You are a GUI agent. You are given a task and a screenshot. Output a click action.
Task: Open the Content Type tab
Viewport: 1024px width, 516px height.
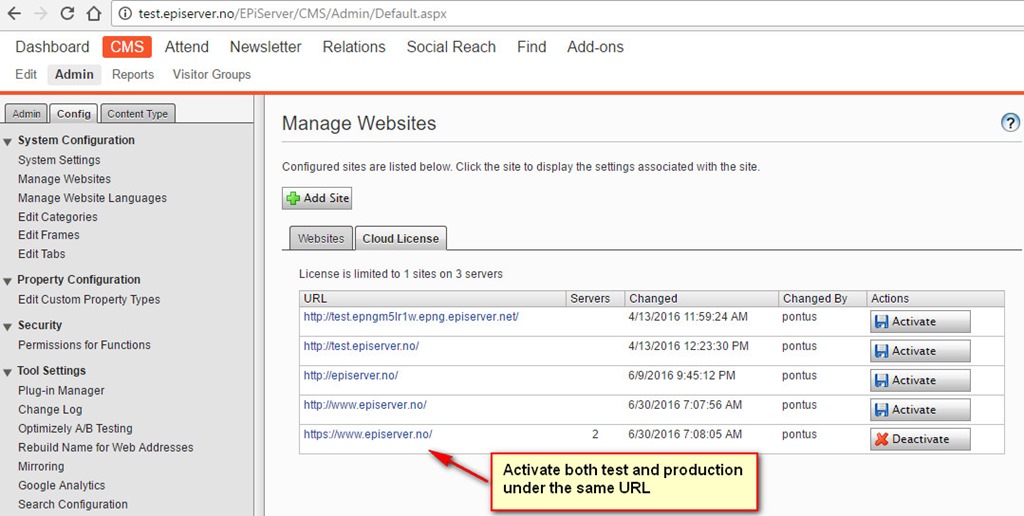138,114
